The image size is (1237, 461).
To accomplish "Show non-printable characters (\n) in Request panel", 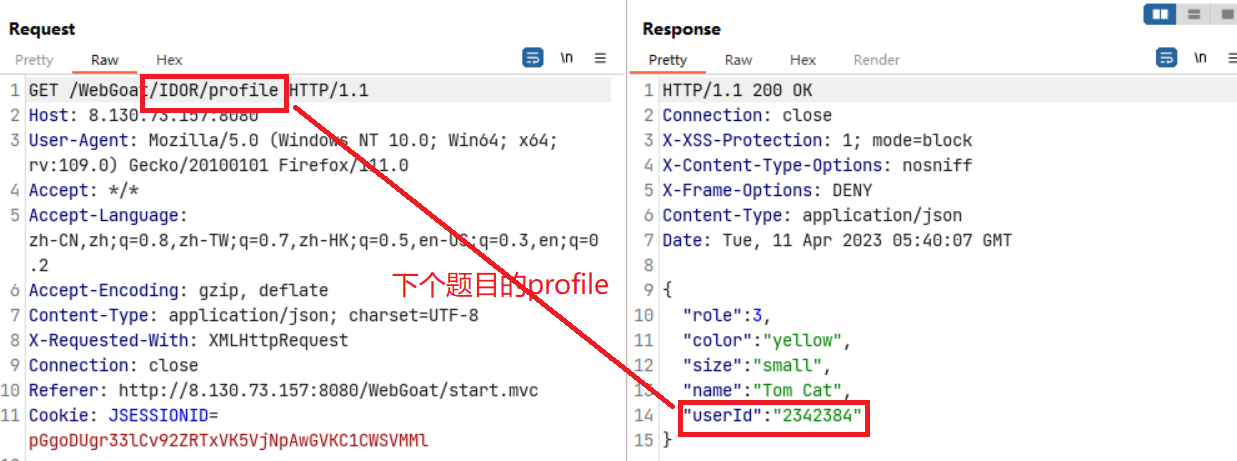I will [567, 58].
